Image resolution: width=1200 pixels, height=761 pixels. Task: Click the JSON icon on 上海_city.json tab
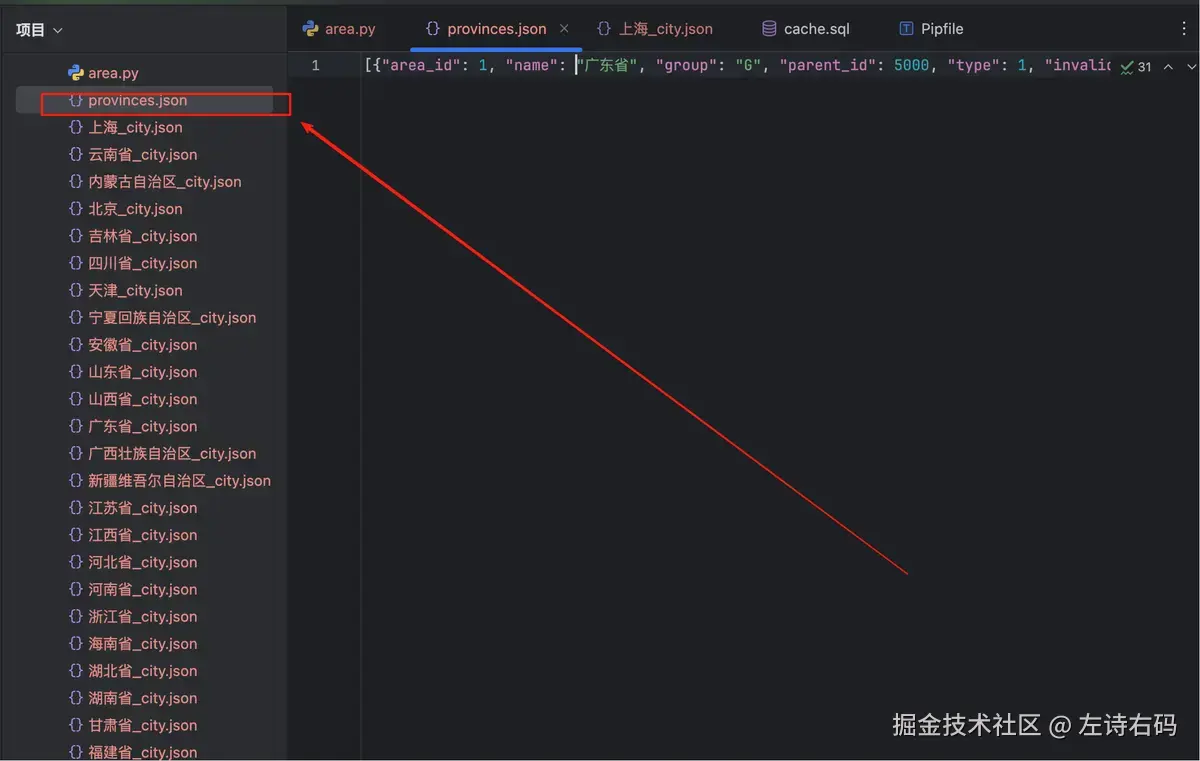(x=604, y=28)
